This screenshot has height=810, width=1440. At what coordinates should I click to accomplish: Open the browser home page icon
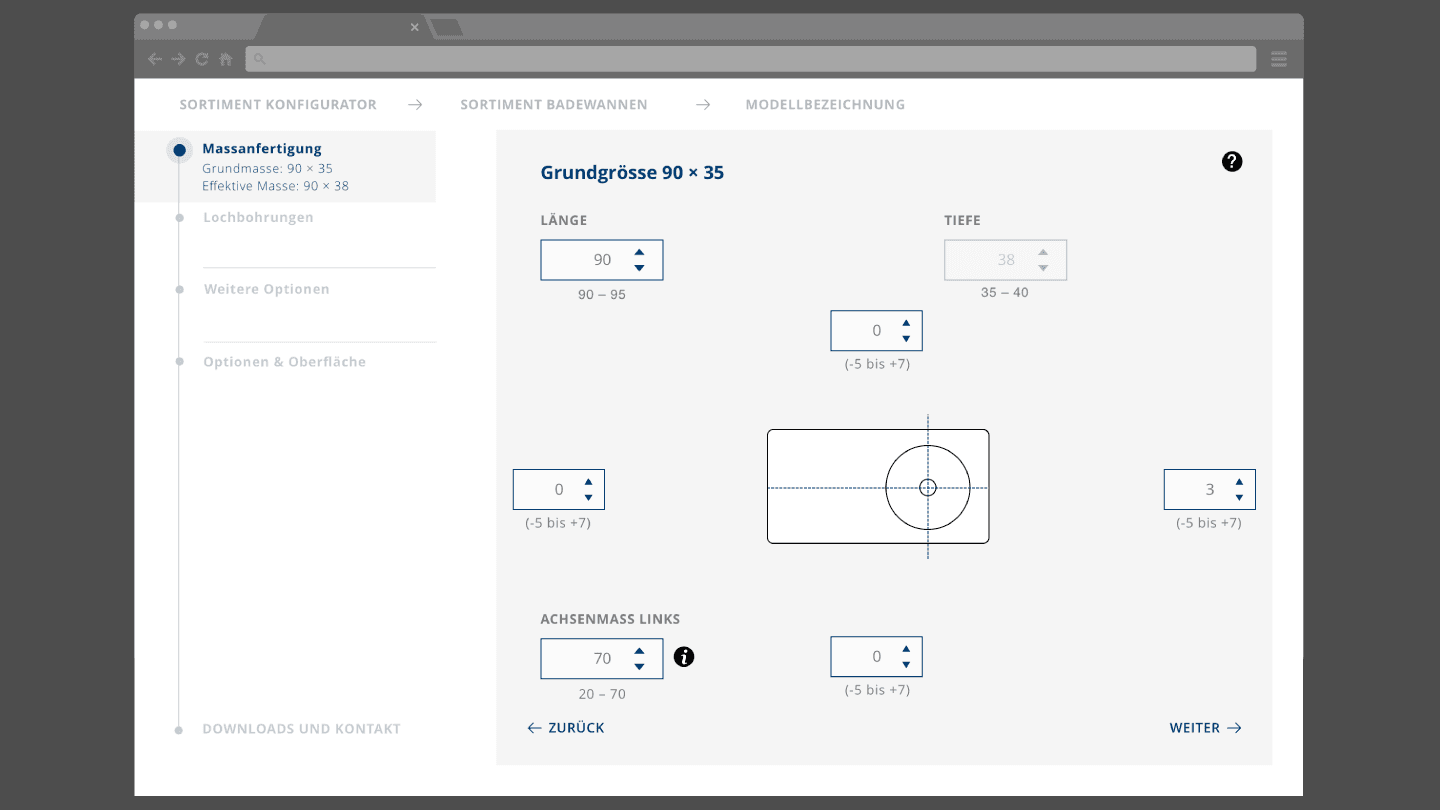coord(226,59)
